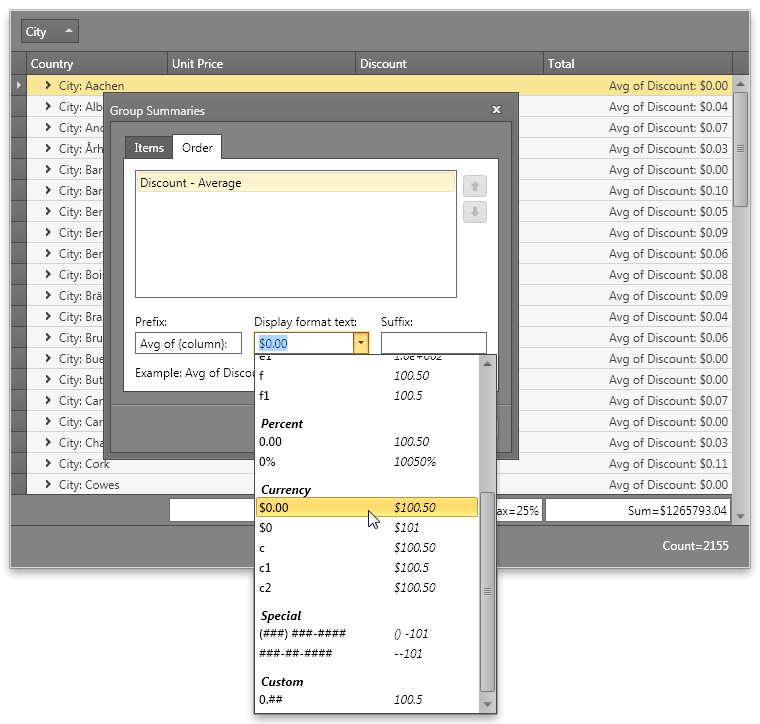The height and width of the screenshot is (724, 760).
Task: Click the move up arrow button
Action: pos(475,185)
